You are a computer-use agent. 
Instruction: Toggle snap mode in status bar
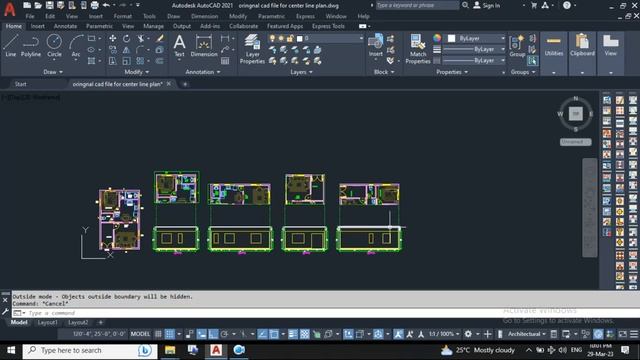coord(169,334)
